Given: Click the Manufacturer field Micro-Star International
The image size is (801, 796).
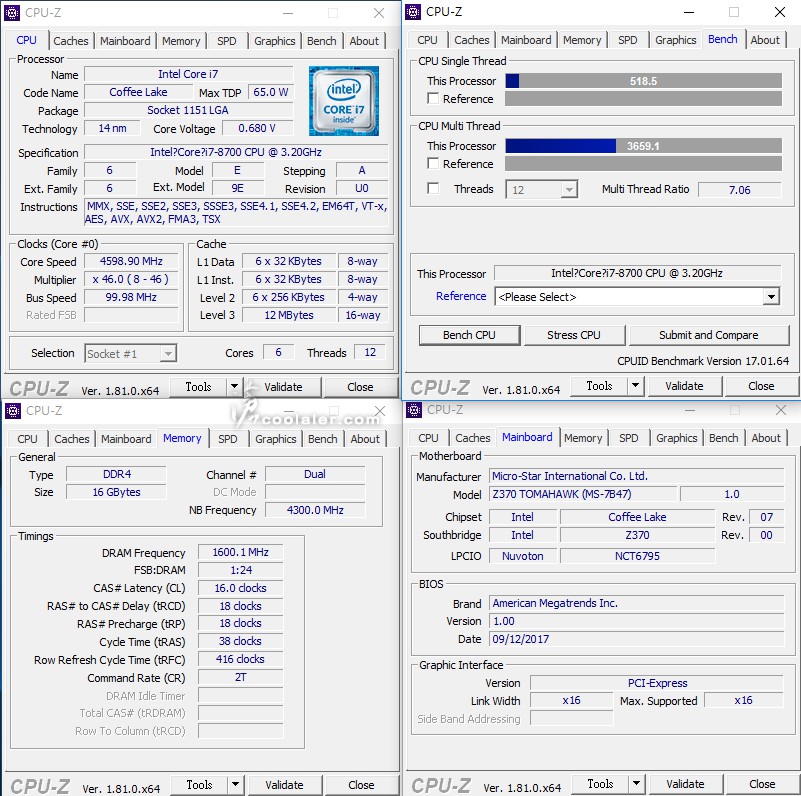Looking at the screenshot, I should click(x=637, y=476).
